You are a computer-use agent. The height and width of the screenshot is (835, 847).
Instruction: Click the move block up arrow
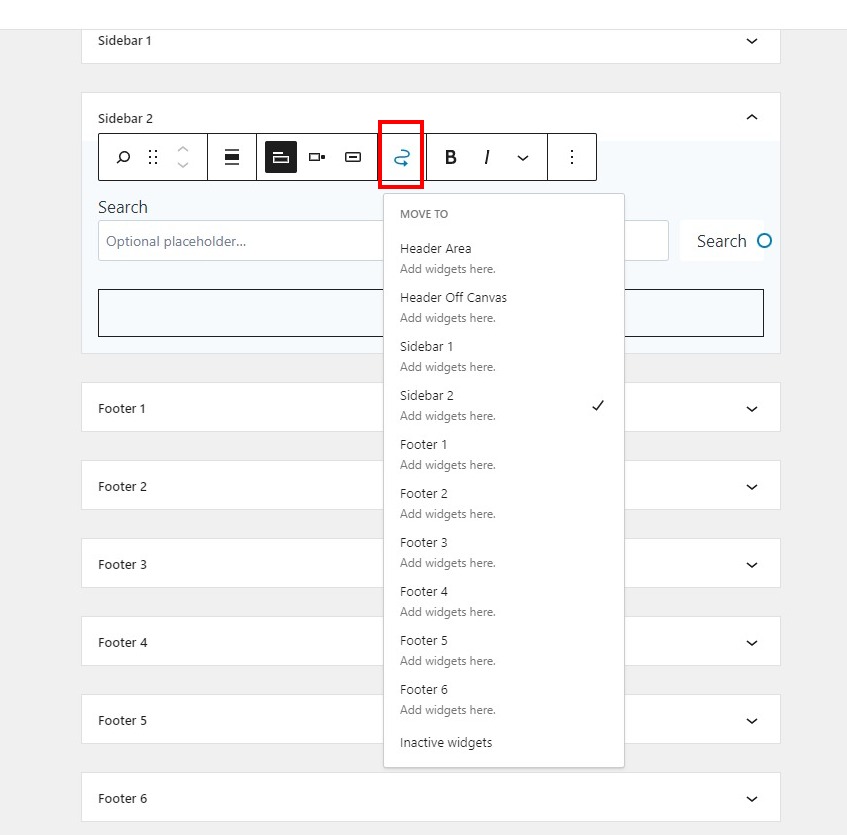click(183, 150)
